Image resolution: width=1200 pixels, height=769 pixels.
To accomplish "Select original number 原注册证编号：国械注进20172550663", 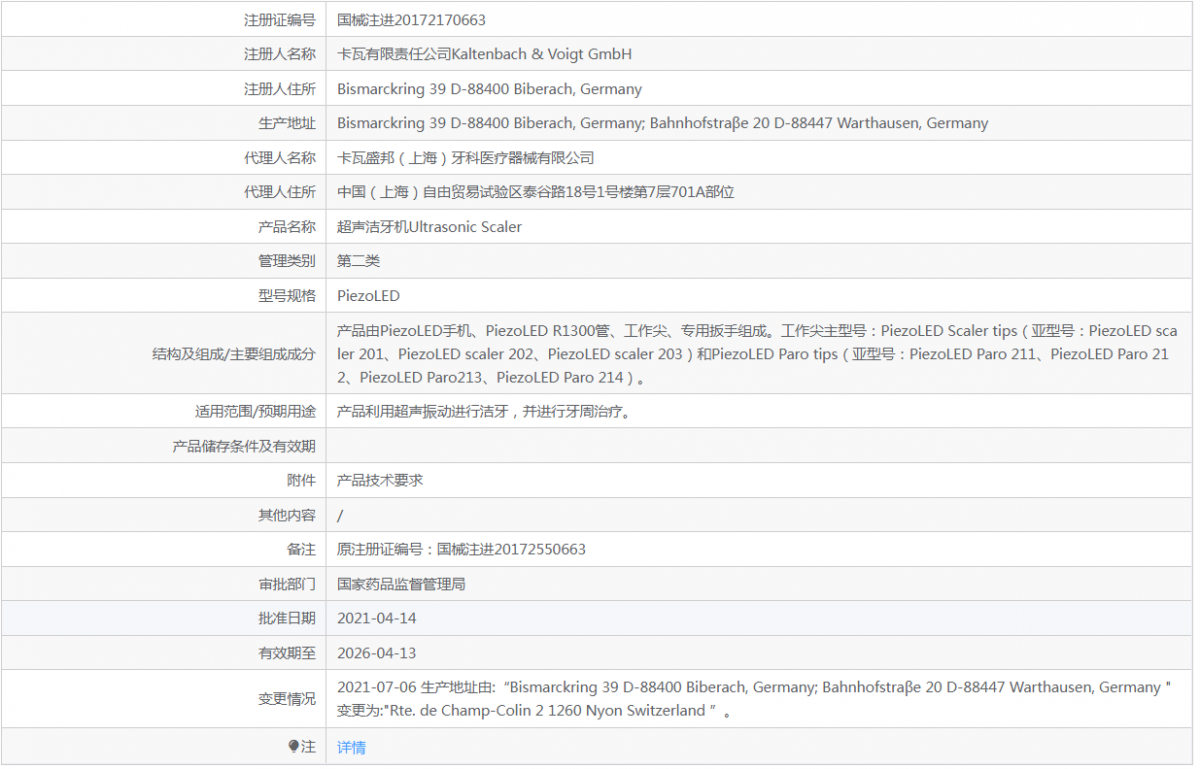I will coord(461,549).
